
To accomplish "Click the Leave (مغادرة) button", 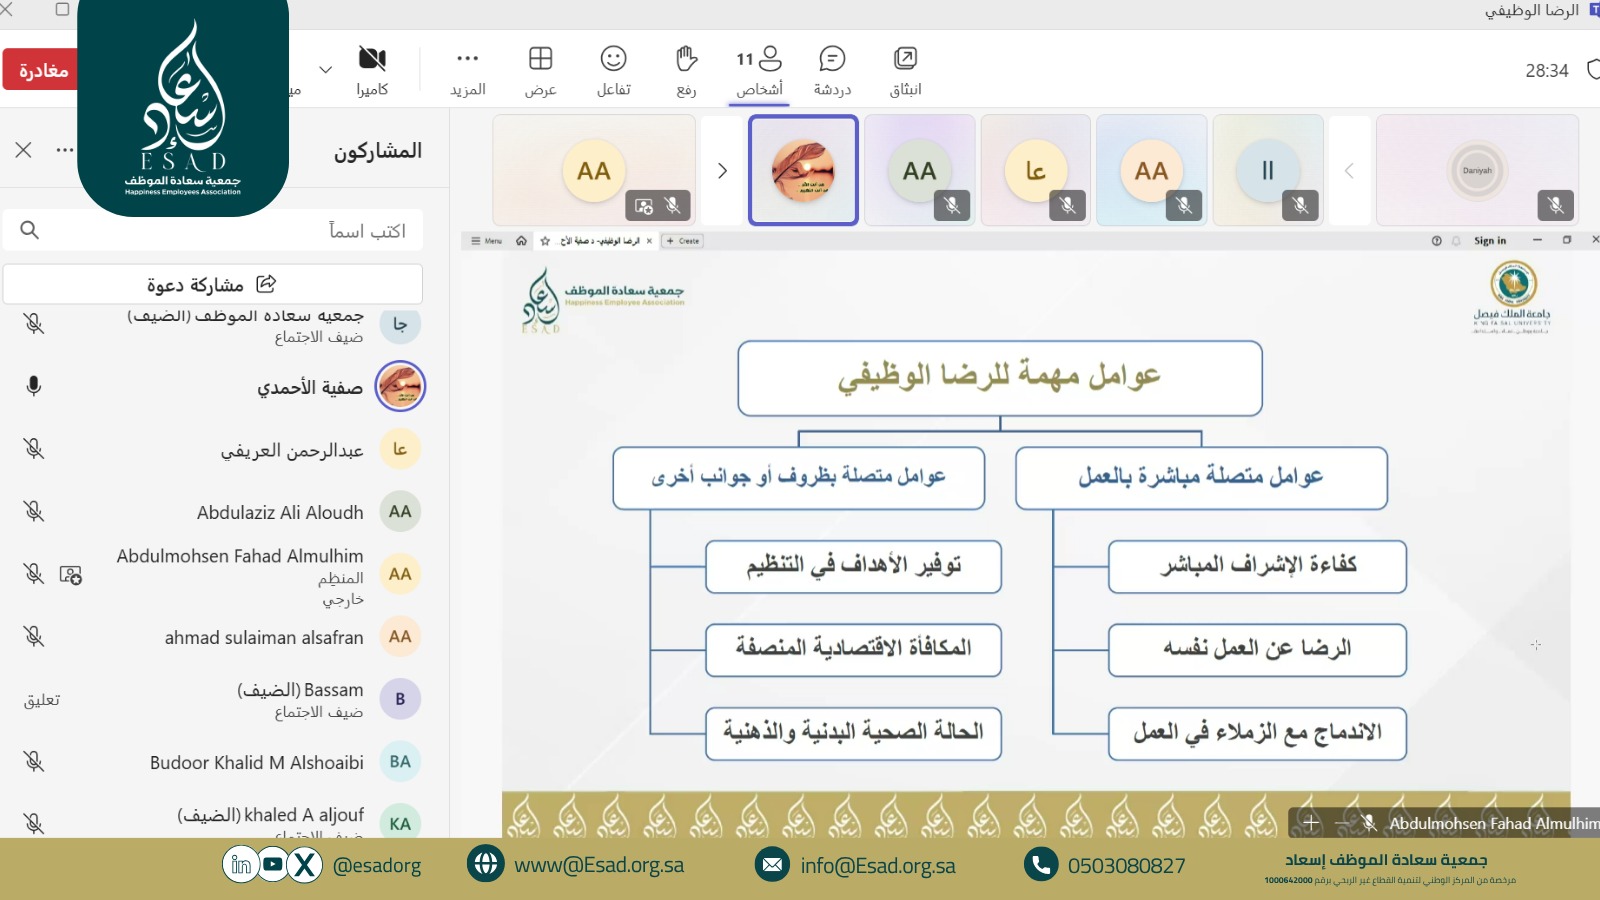I will 42,70.
